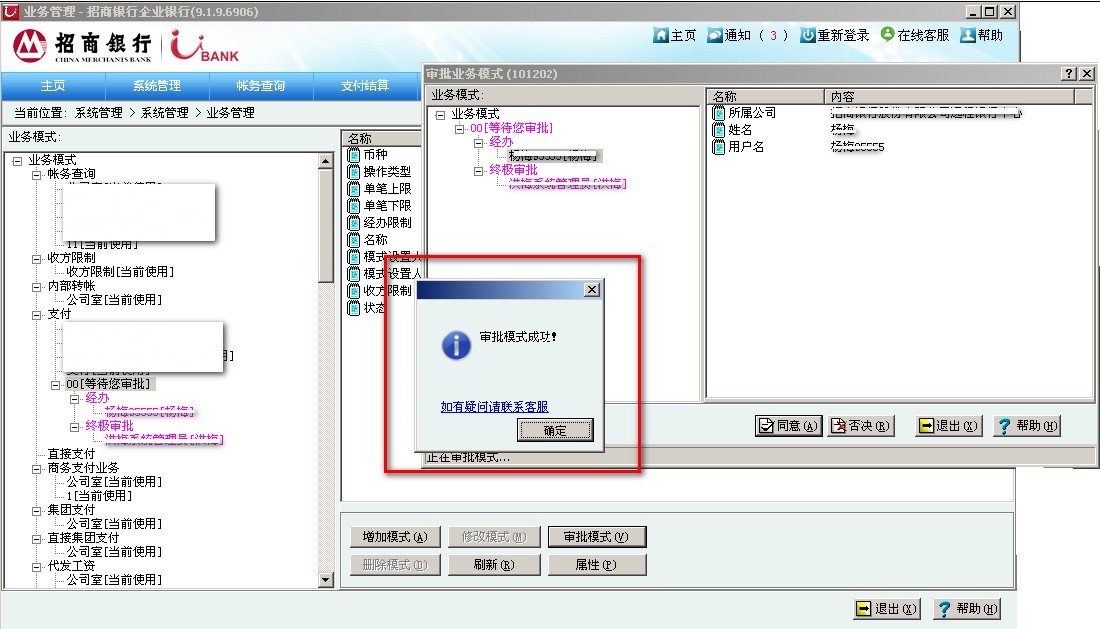Select the 币种 list item icon
Screen dimensions: 1100x629
click(x=353, y=155)
